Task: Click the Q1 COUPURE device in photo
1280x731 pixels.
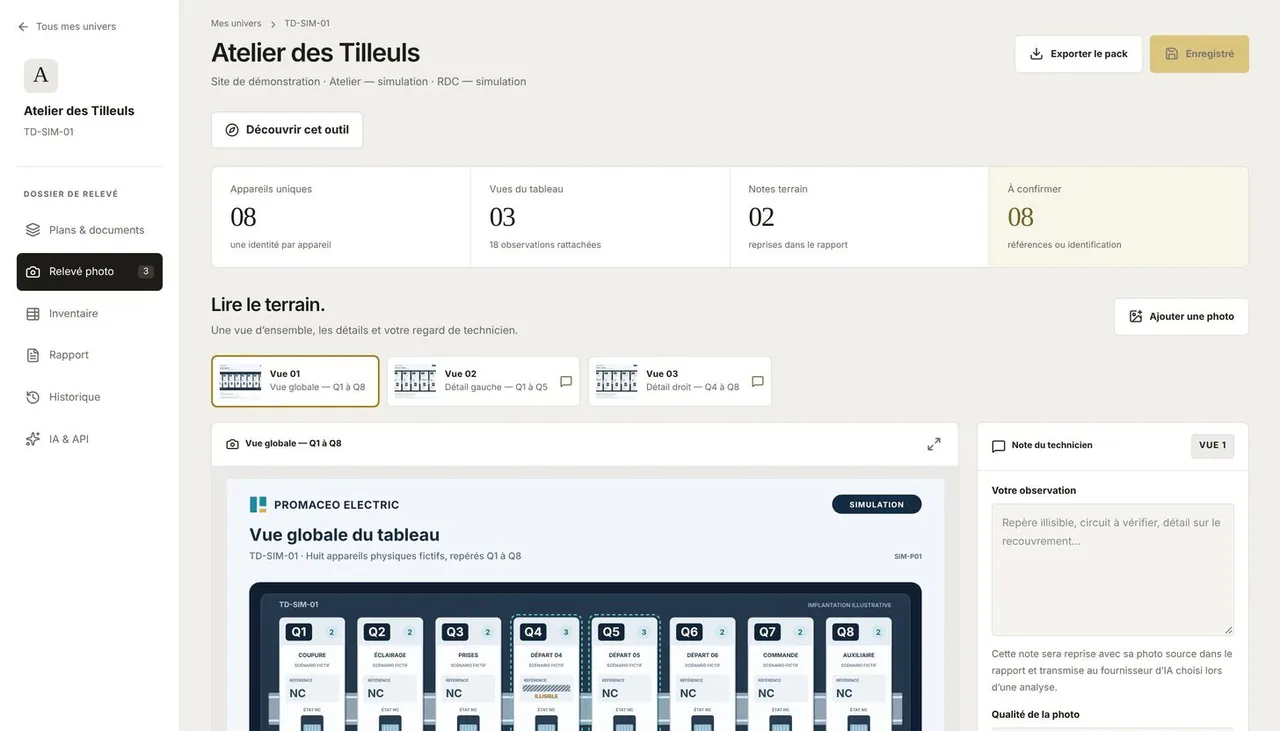Action: 312,675
